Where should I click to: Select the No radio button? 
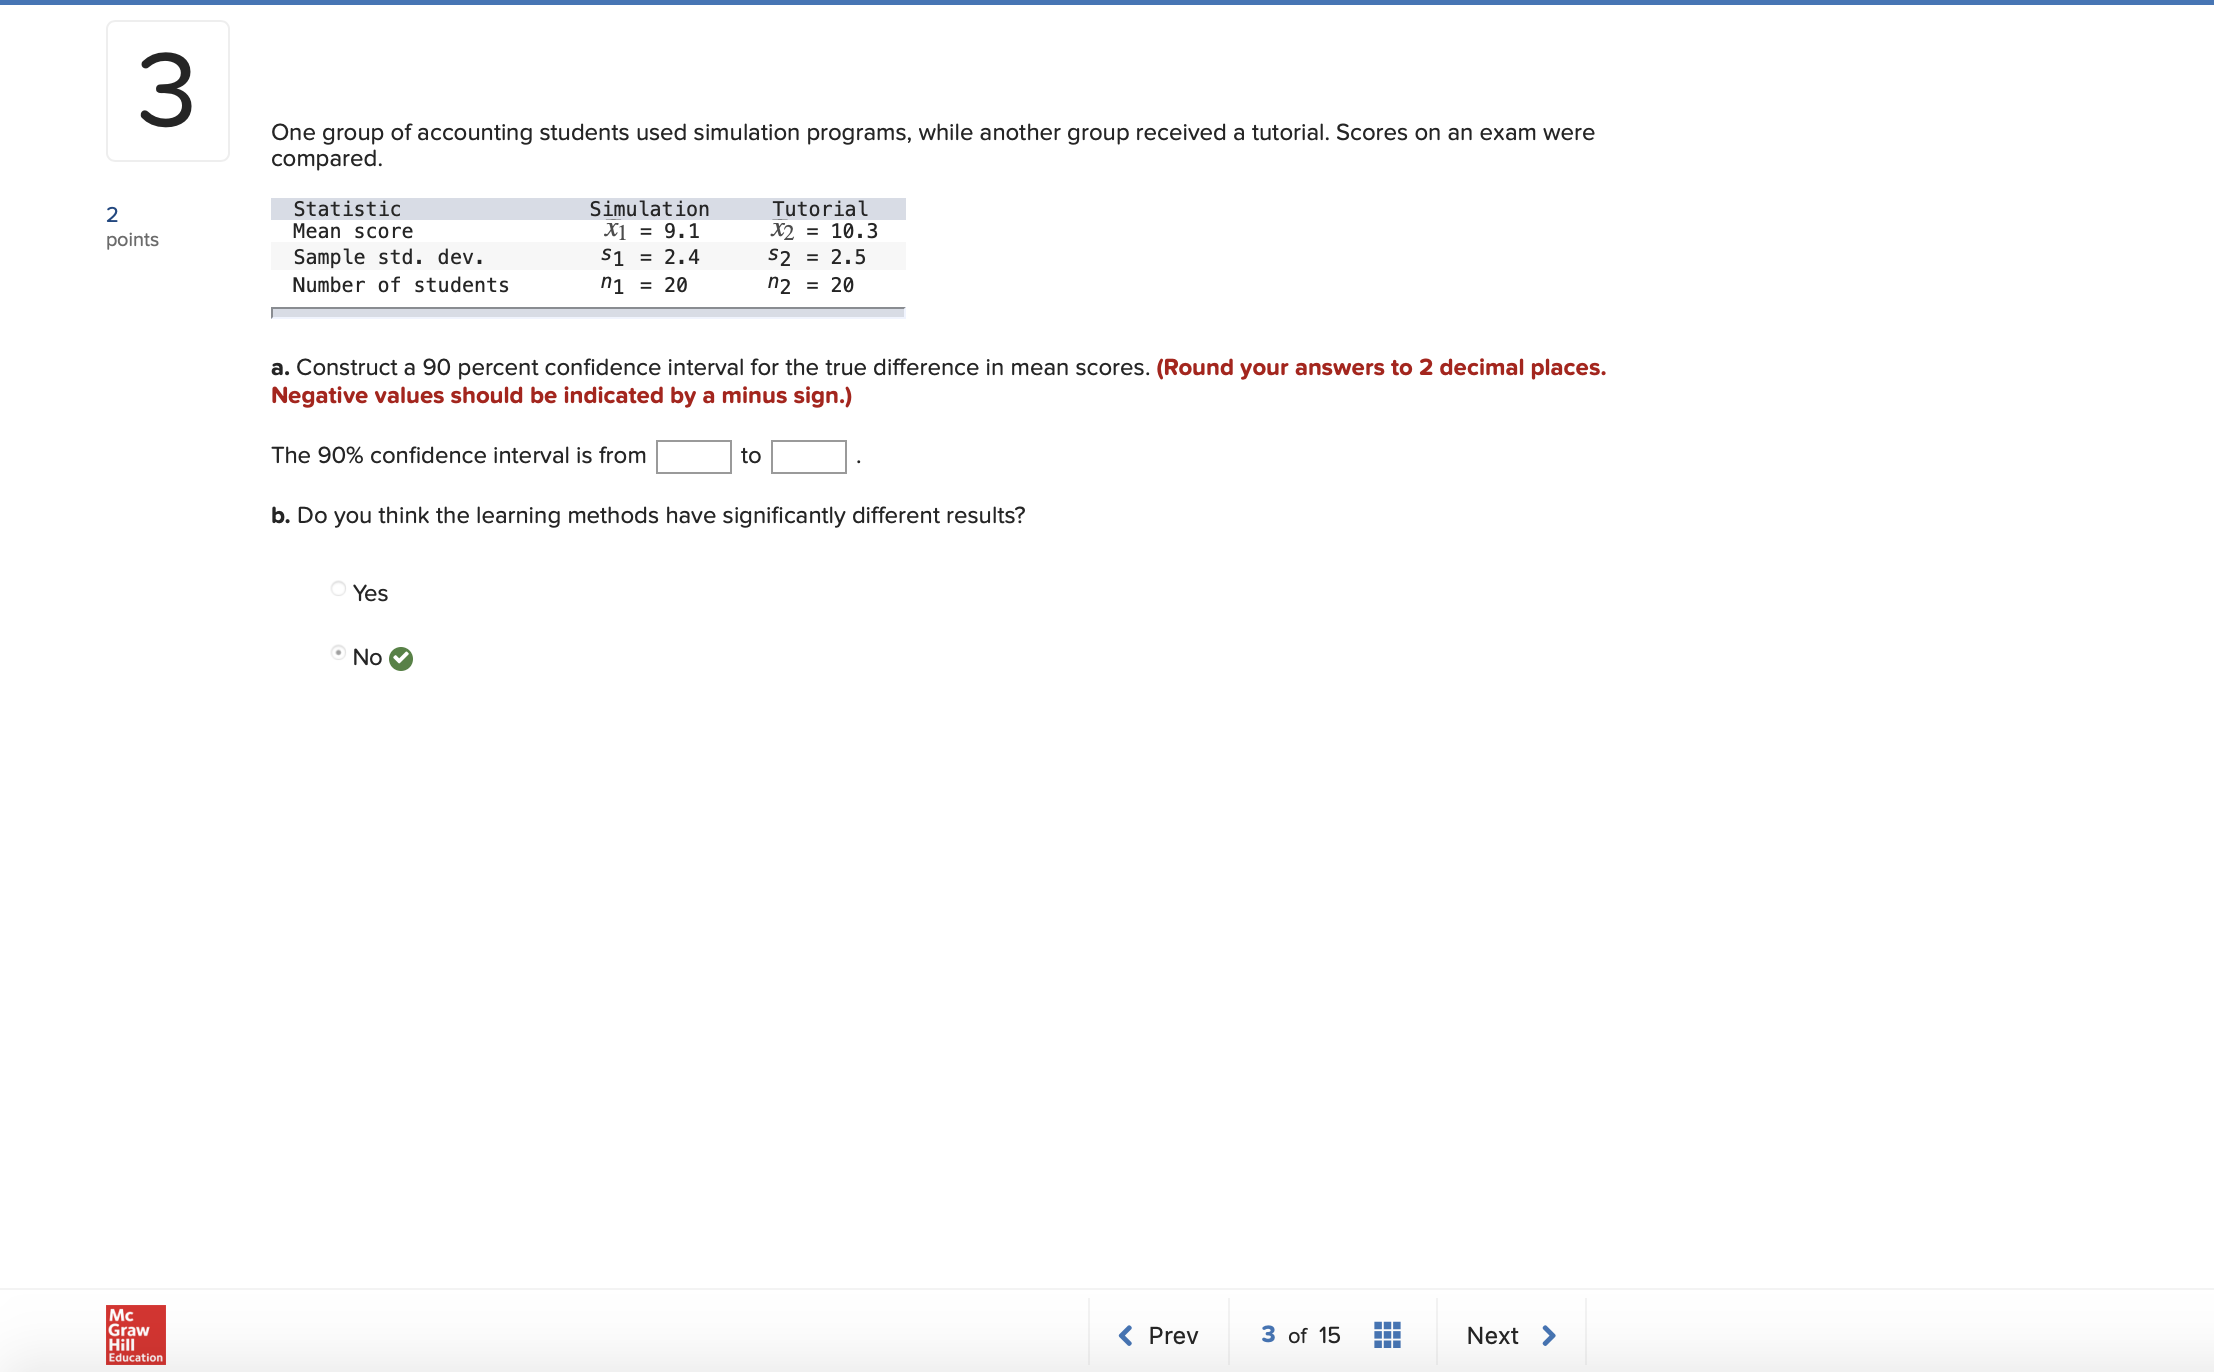coord(338,653)
